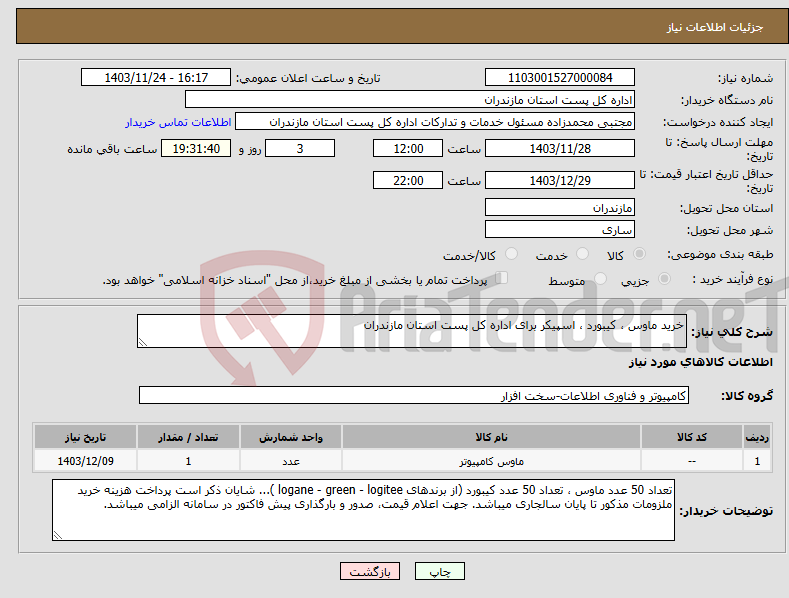The image size is (789, 598).
Task: Click the response deadline date 1403/11/28
Action: pos(560,148)
